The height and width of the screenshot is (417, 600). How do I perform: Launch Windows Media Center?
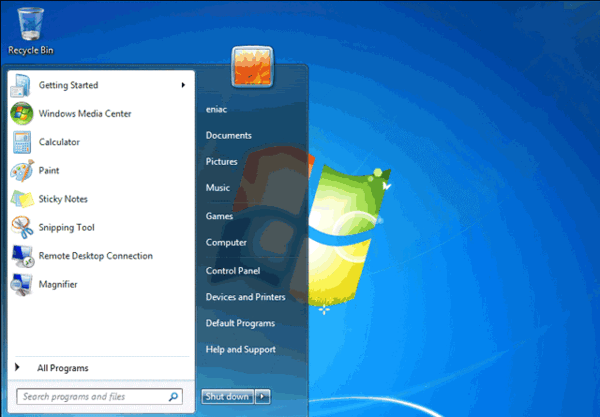[x=101, y=114]
